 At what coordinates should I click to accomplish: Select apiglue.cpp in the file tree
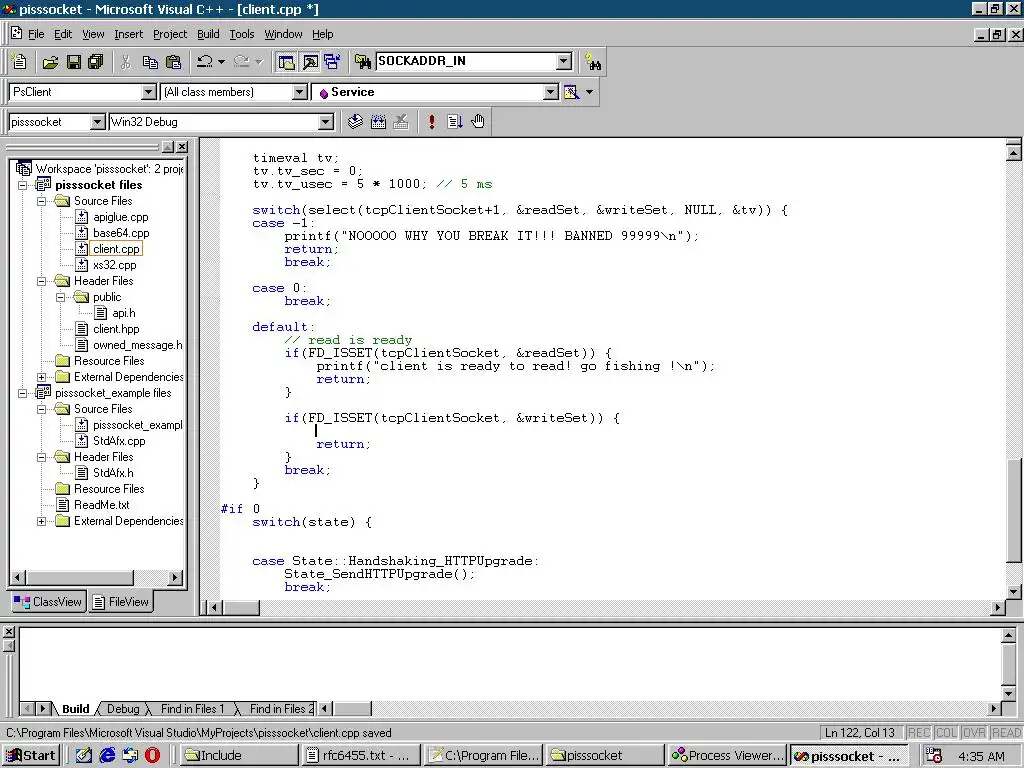[x=120, y=217]
